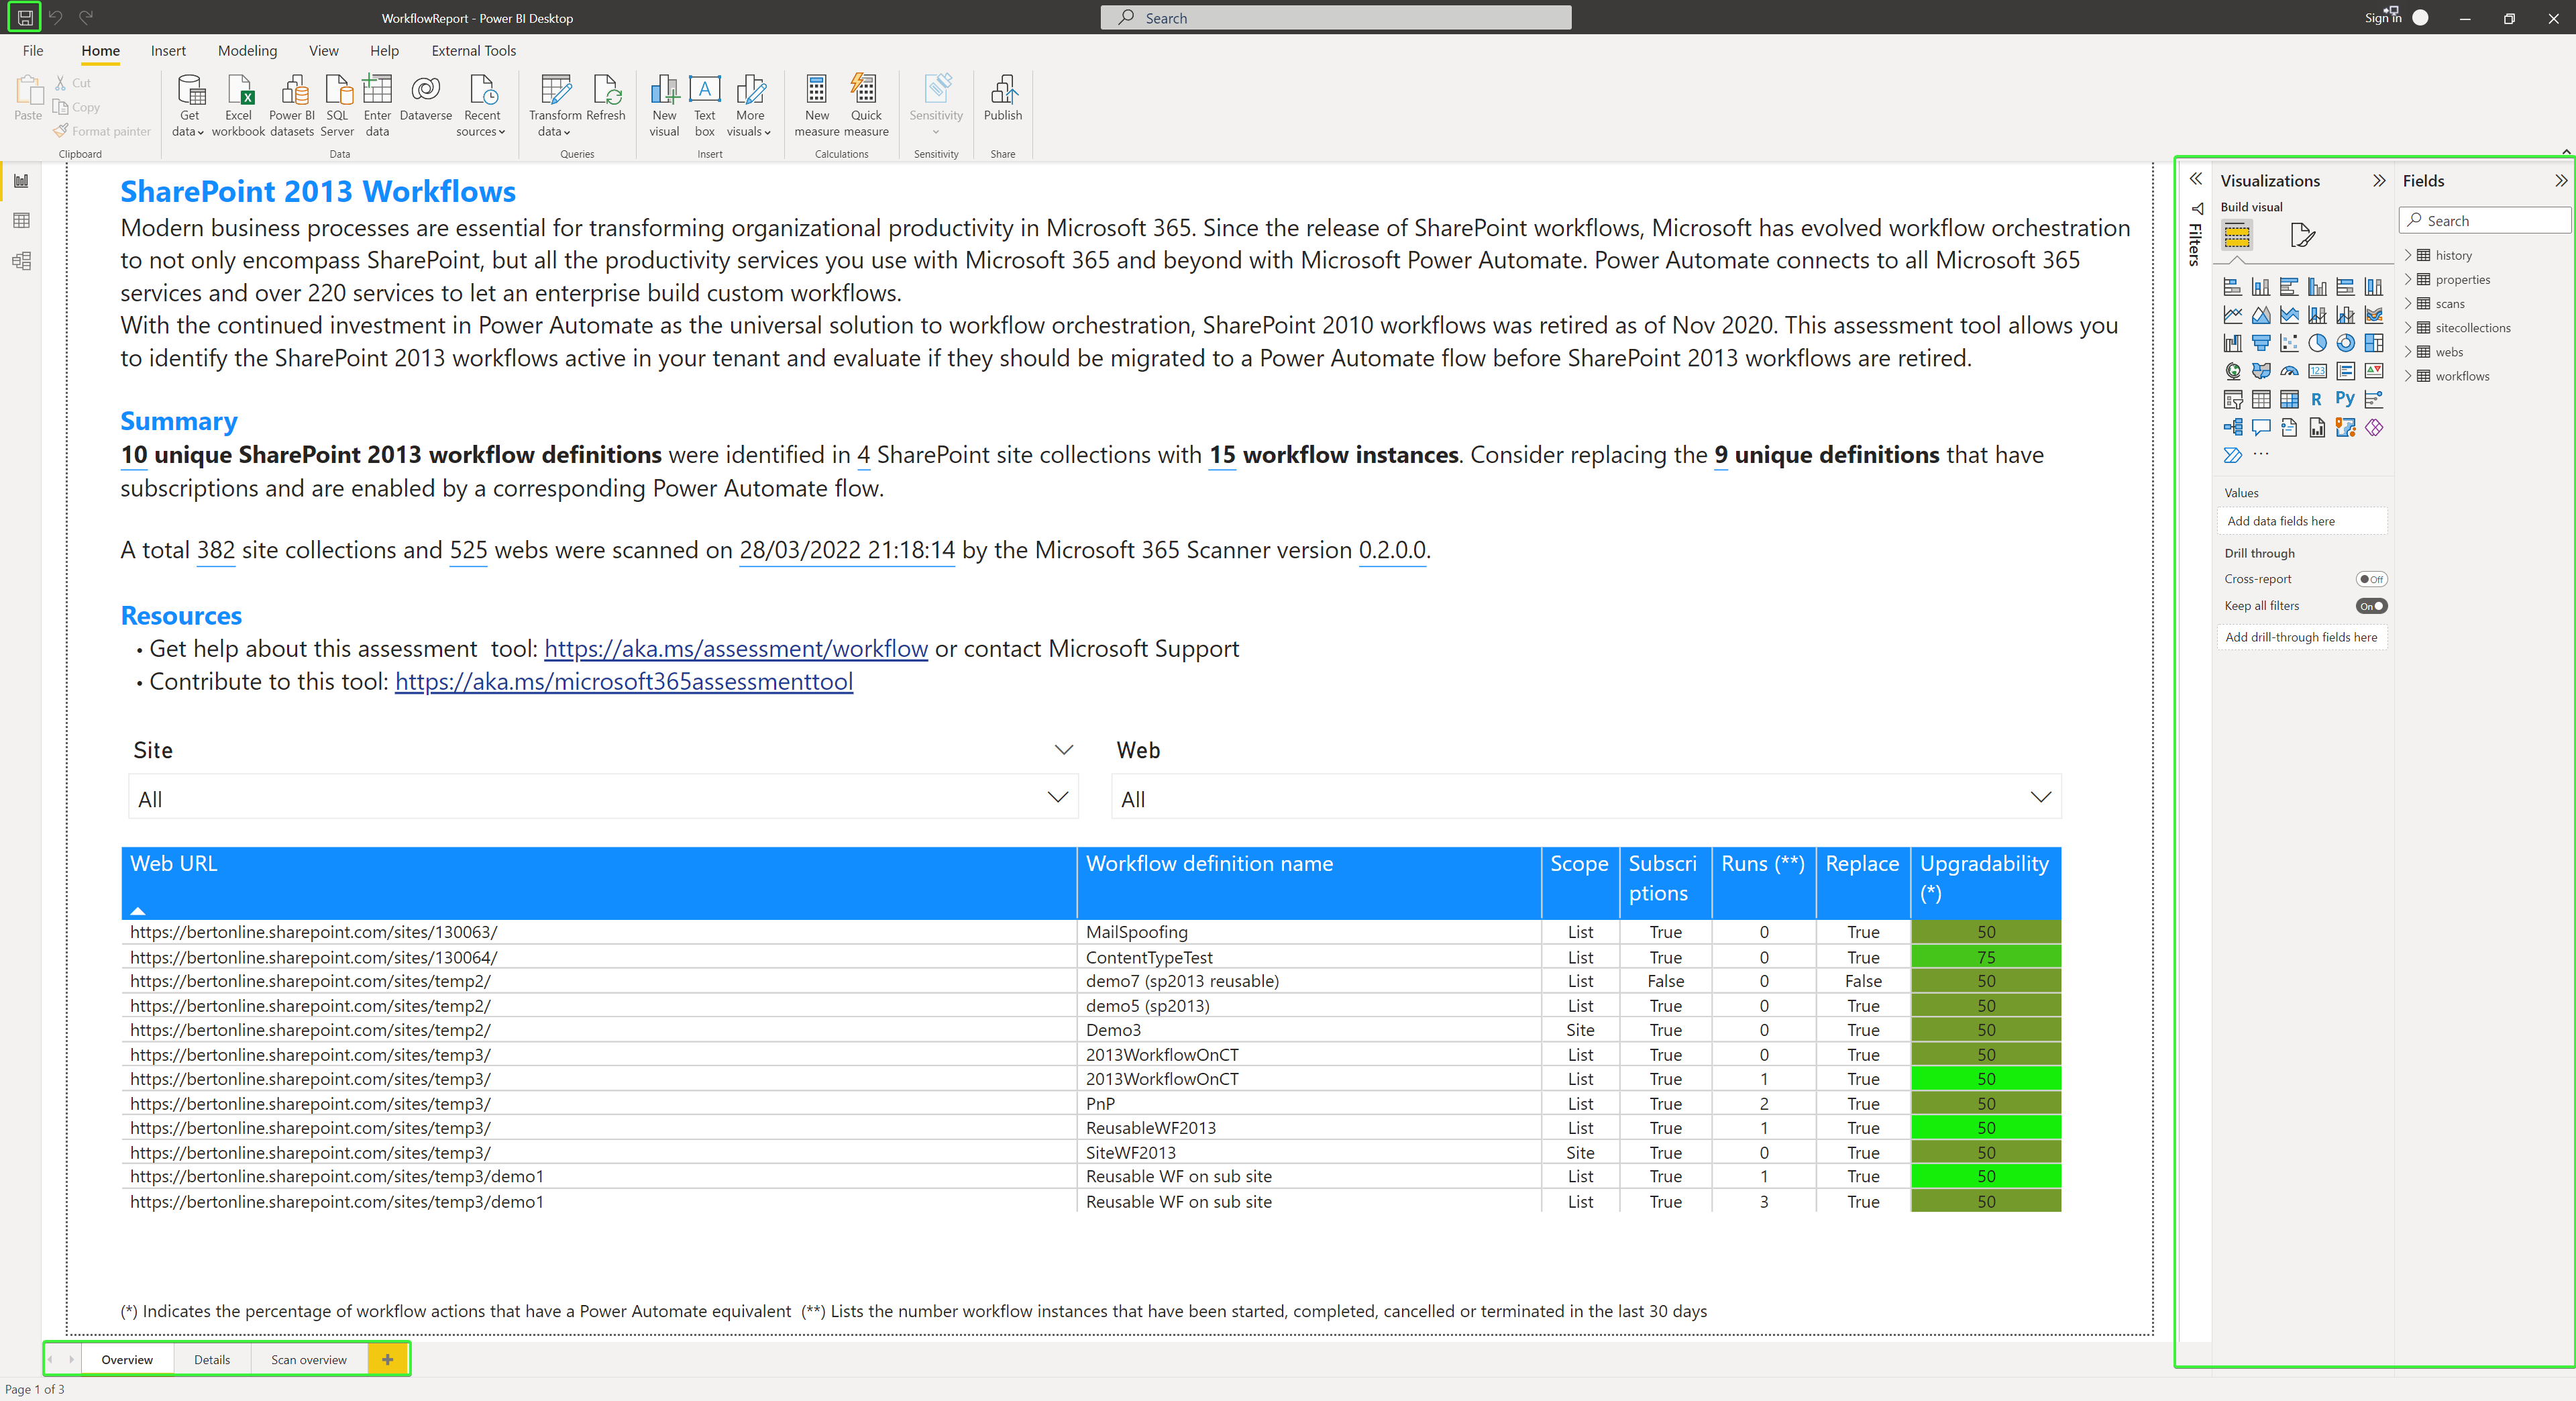Select the Treemap visualization

click(x=2374, y=343)
